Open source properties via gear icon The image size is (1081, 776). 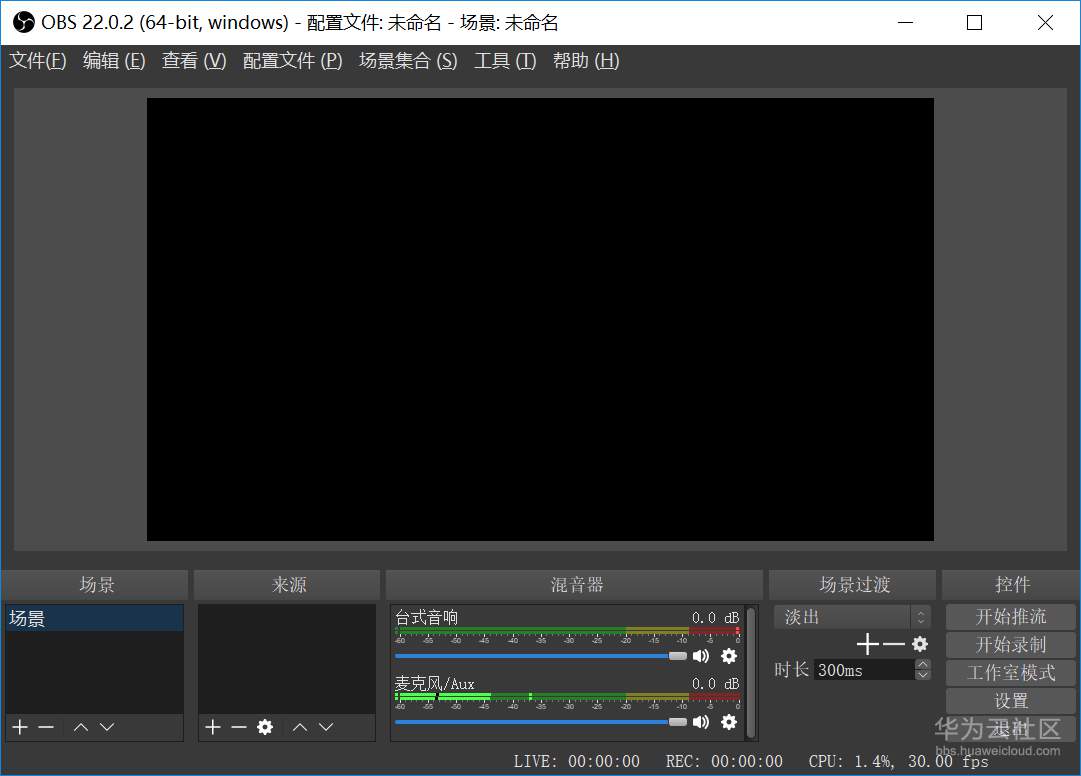pos(265,727)
